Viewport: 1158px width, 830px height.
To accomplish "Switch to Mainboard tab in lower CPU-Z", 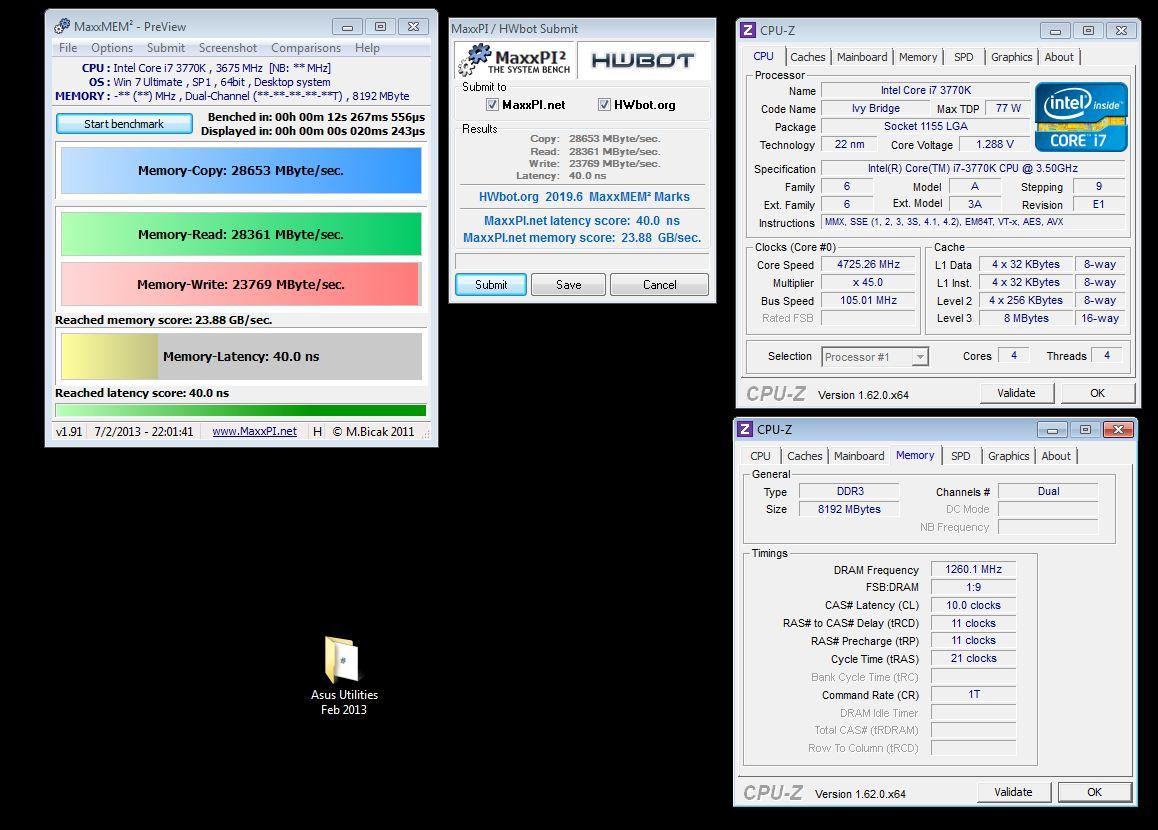I will coord(859,456).
